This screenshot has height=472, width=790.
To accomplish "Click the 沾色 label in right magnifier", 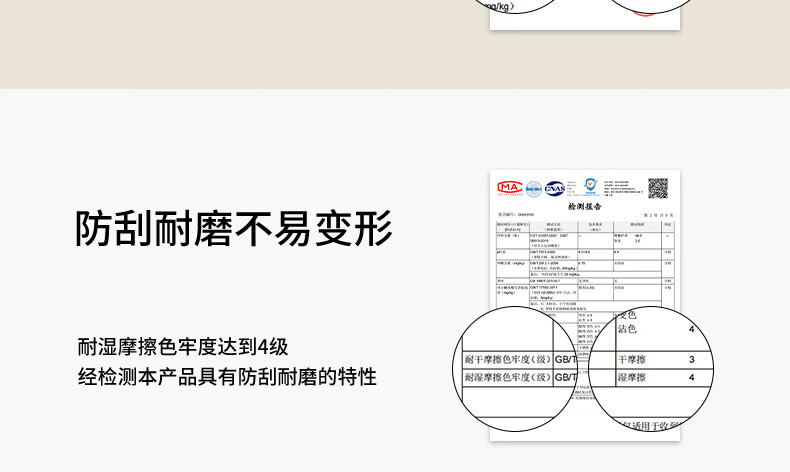I will 627,329.
